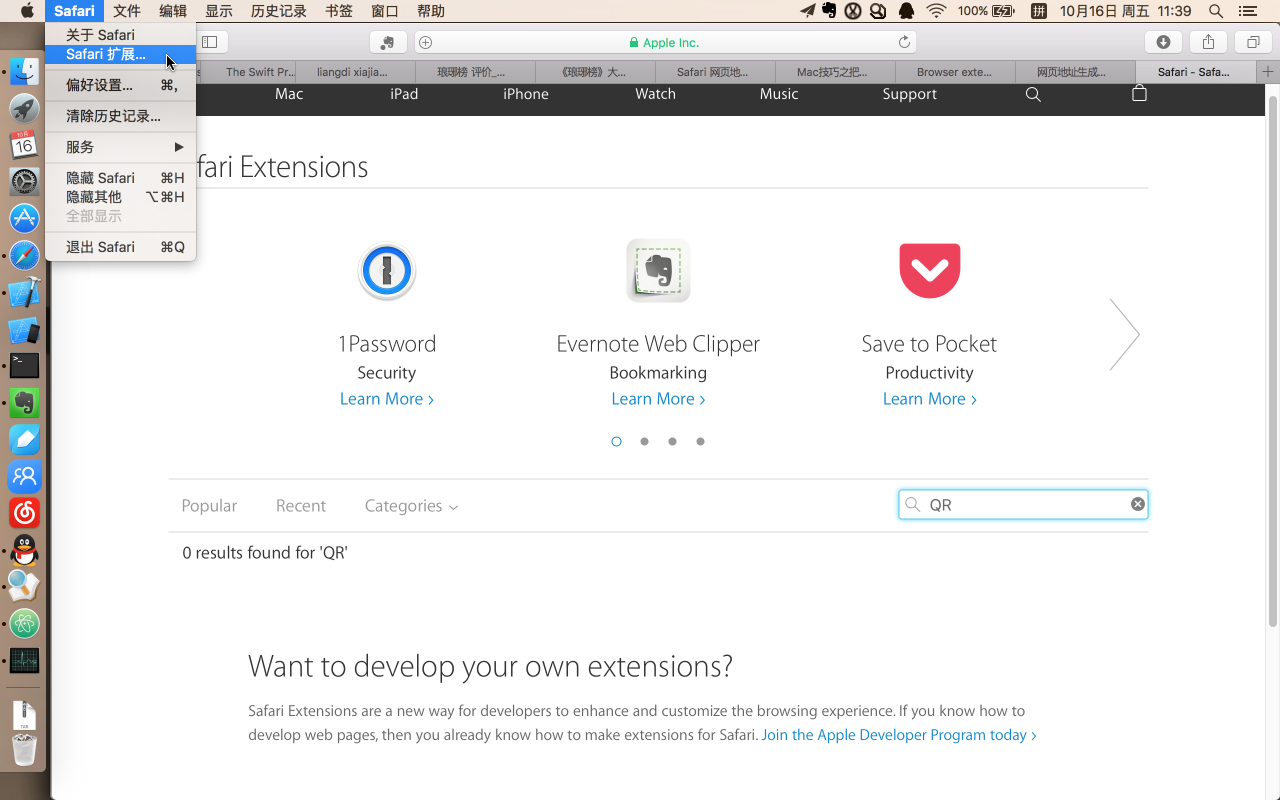
Task: Select 清除历史记录... menu item
Action: (120, 116)
